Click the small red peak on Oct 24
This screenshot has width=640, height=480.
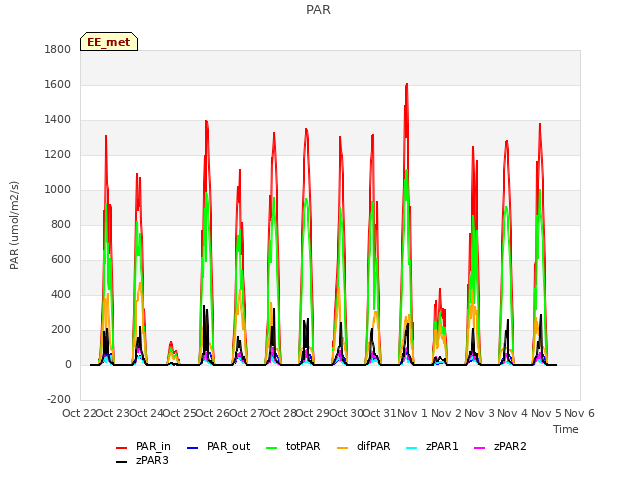pos(171,343)
